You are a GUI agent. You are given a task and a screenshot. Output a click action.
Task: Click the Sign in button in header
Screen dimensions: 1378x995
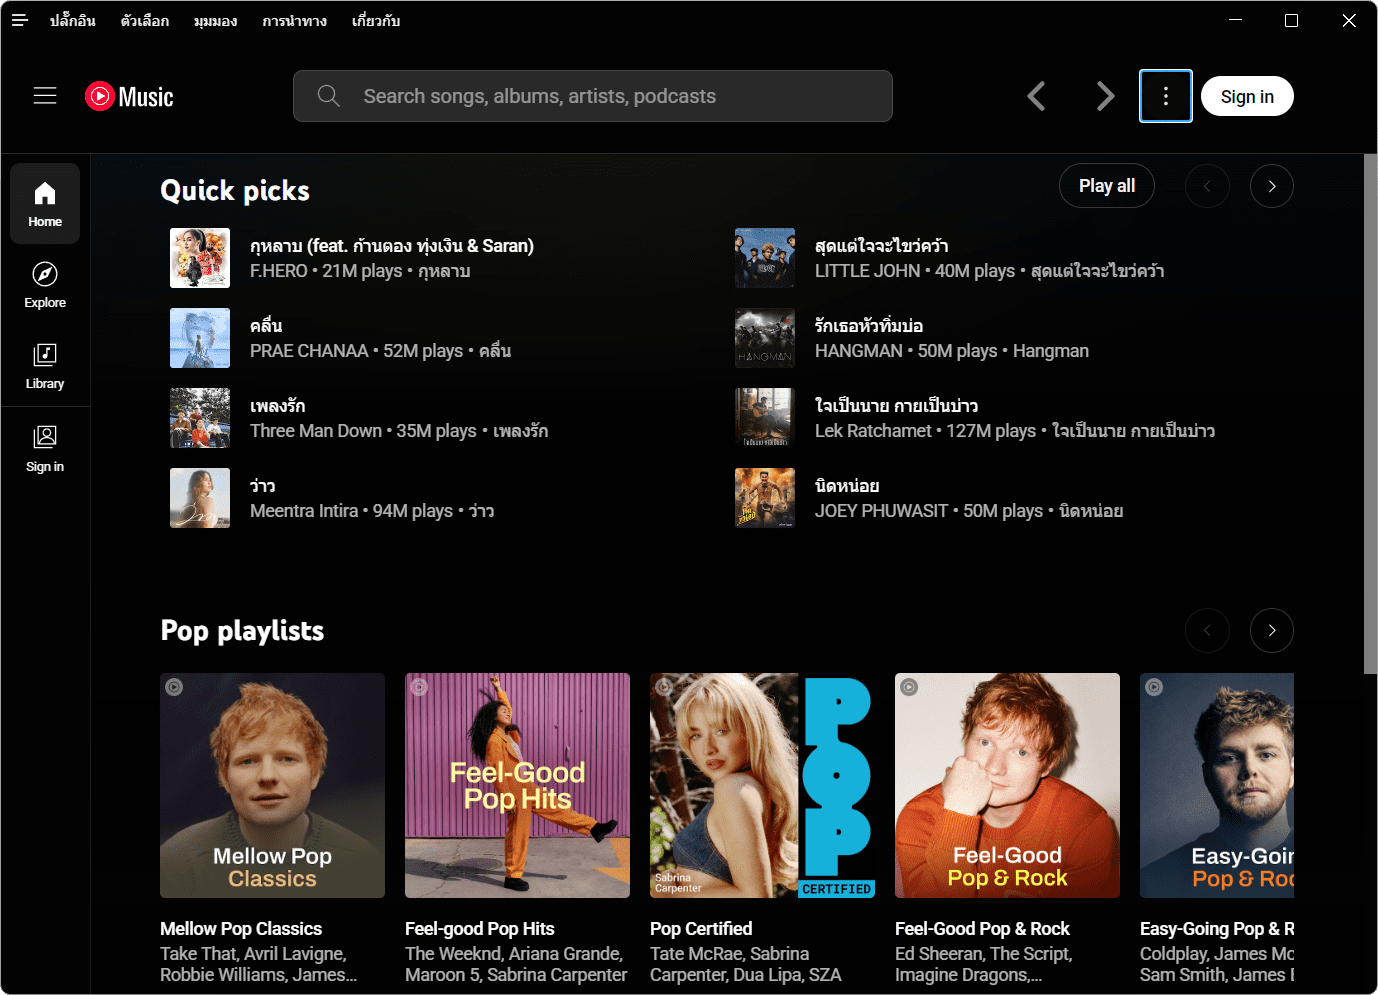(1247, 96)
